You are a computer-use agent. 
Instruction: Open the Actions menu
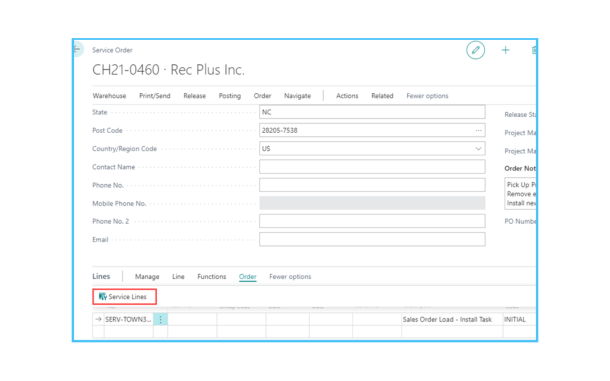point(347,96)
